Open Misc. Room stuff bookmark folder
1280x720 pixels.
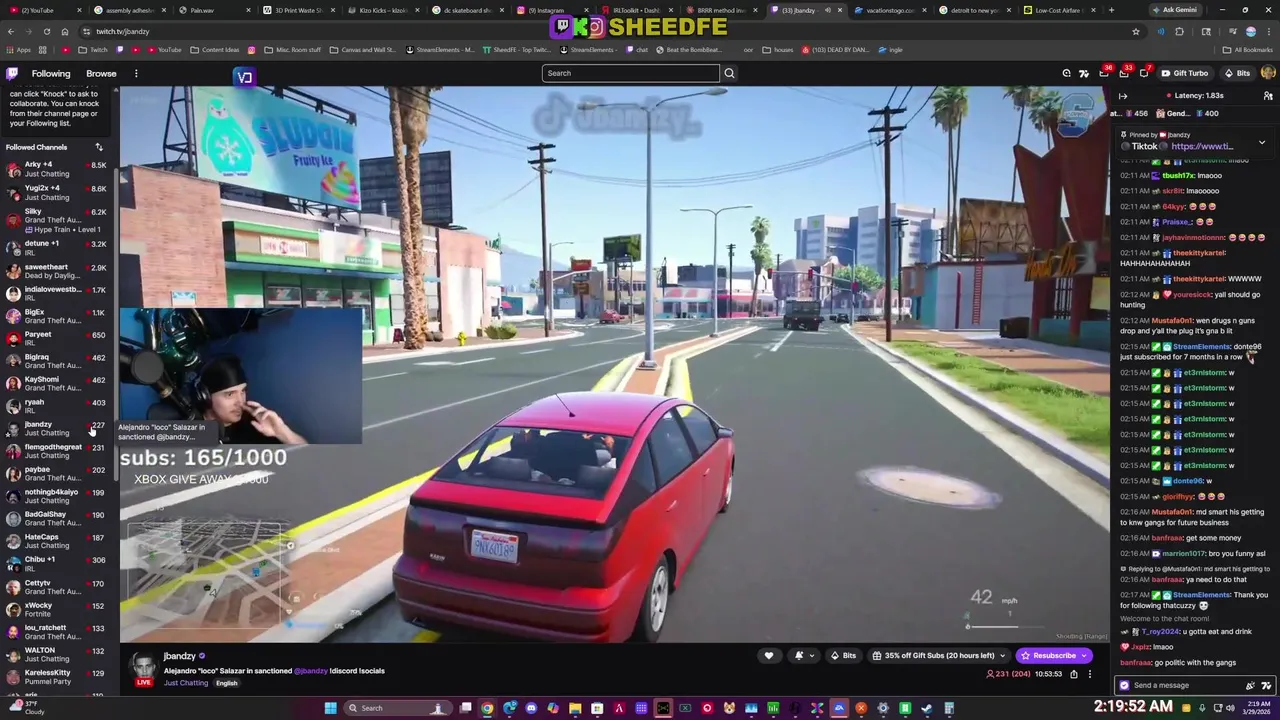pyautogui.click(x=292, y=50)
